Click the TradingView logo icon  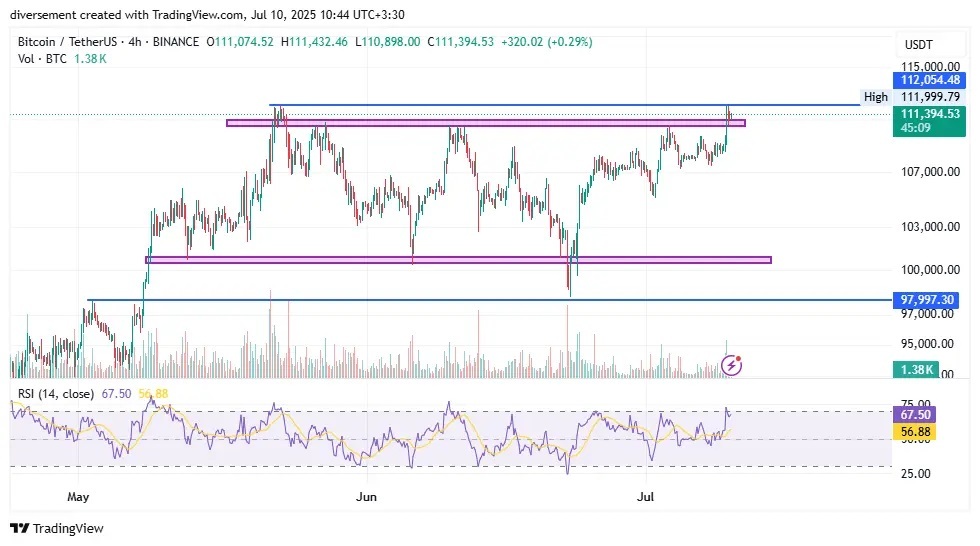click(19, 528)
